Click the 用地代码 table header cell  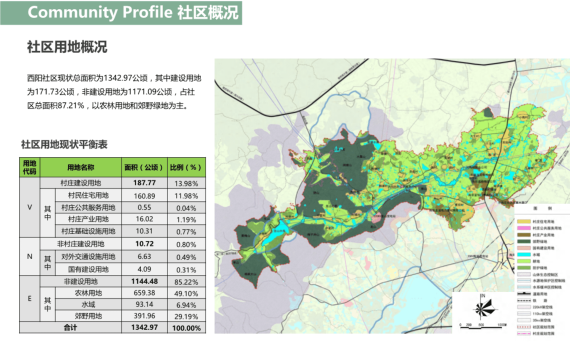click(x=29, y=167)
